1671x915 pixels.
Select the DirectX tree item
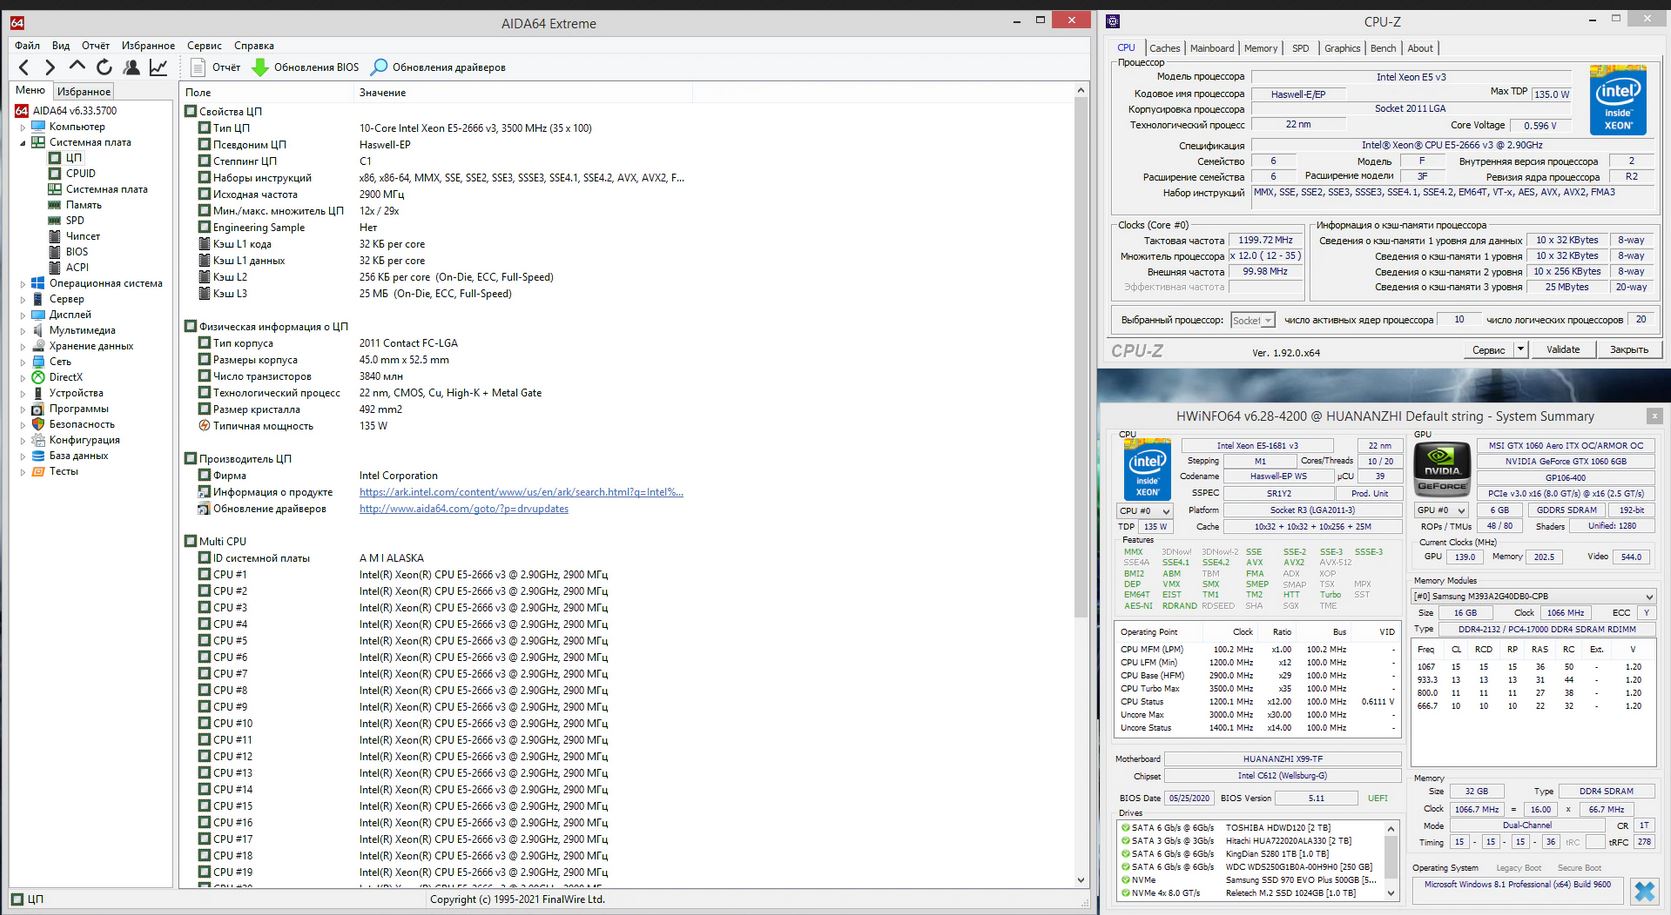coord(57,377)
